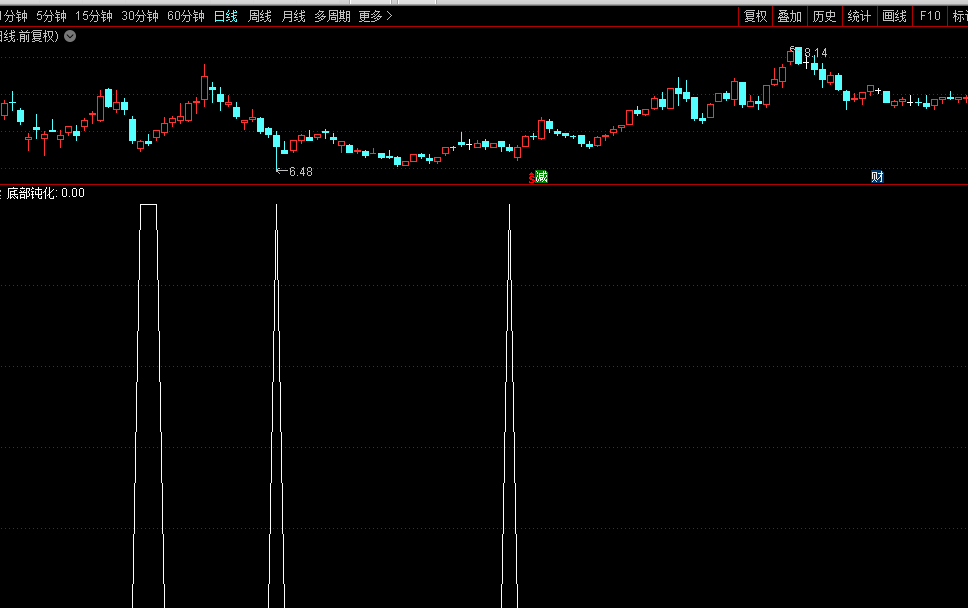Switch to 周线 weekly chart
968x608 pixels.
pos(260,16)
